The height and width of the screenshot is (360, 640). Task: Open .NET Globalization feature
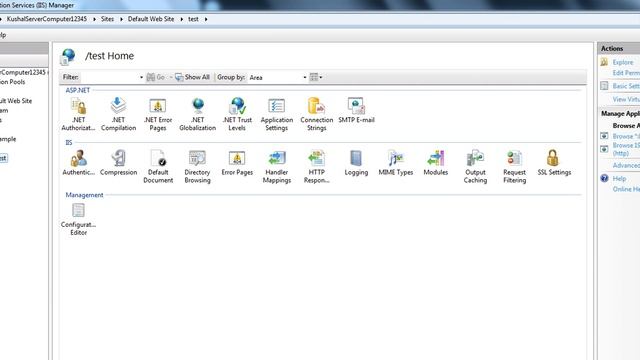point(198,114)
